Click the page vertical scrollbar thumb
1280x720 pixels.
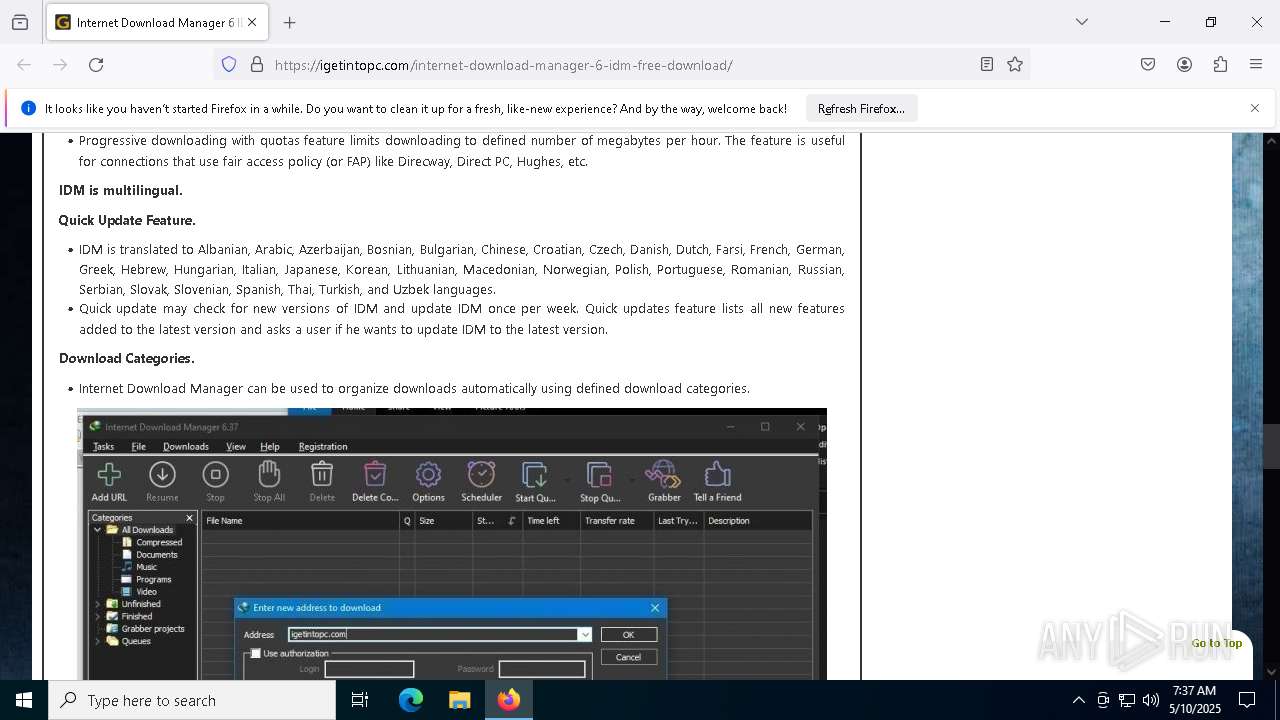coord(1272,446)
